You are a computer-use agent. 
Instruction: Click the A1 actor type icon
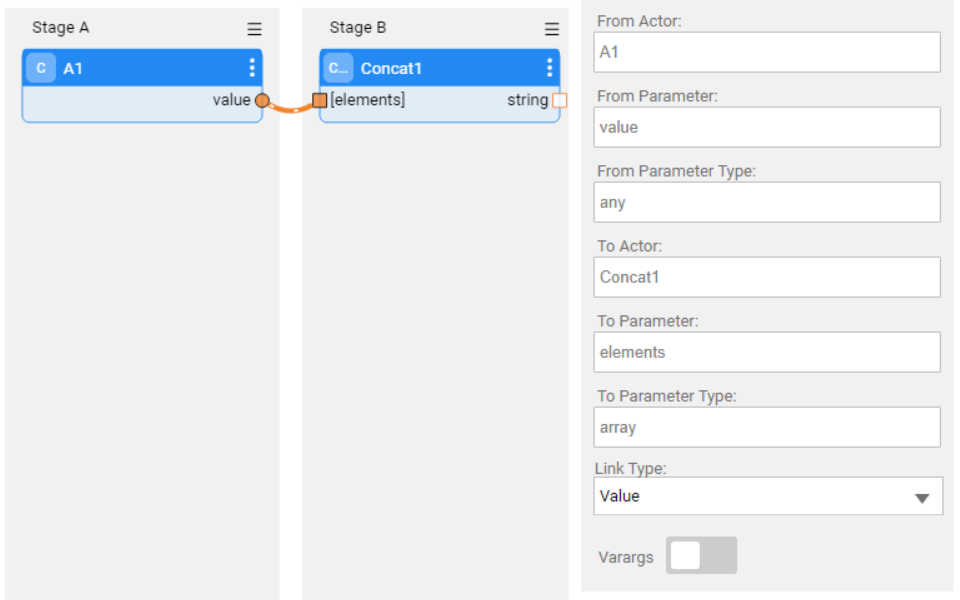tap(41, 68)
